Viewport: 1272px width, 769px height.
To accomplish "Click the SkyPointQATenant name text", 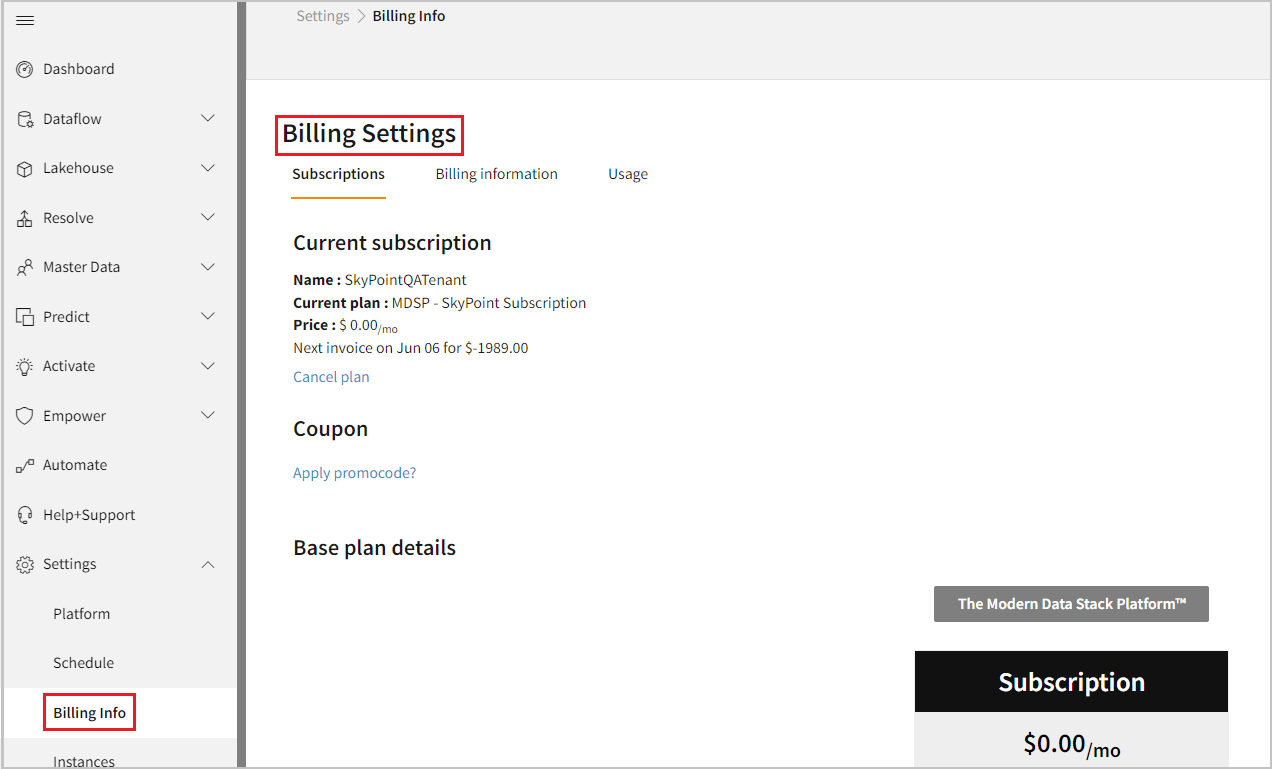I will (x=406, y=280).
